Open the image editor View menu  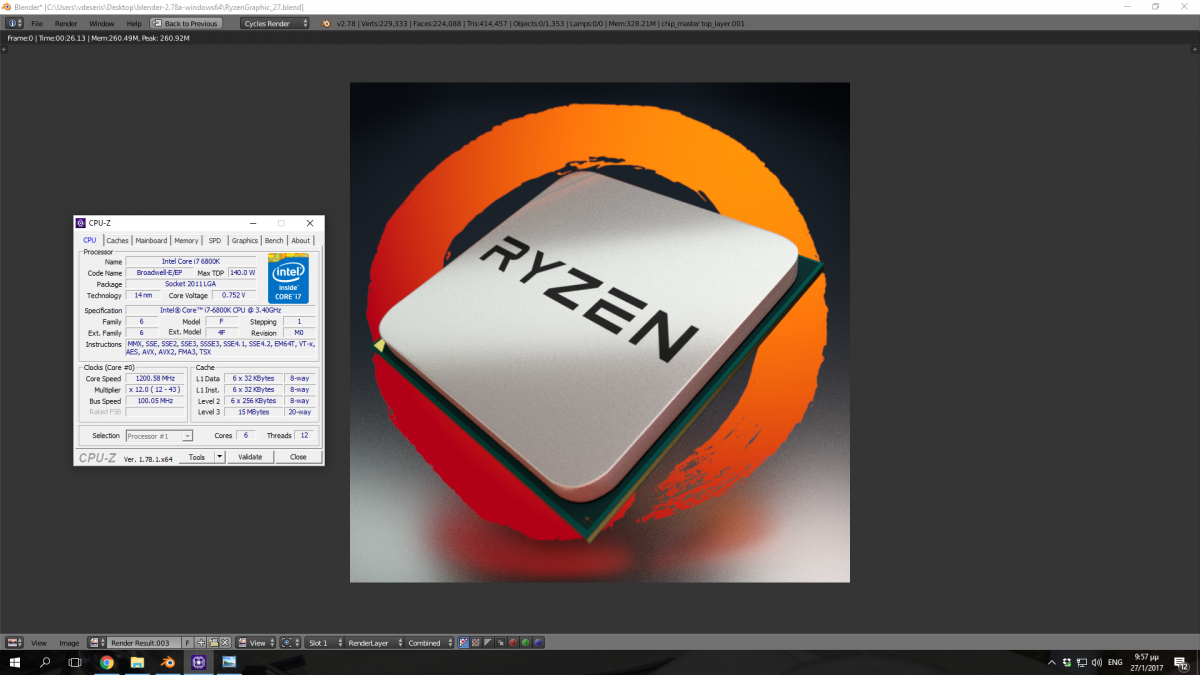tap(39, 643)
